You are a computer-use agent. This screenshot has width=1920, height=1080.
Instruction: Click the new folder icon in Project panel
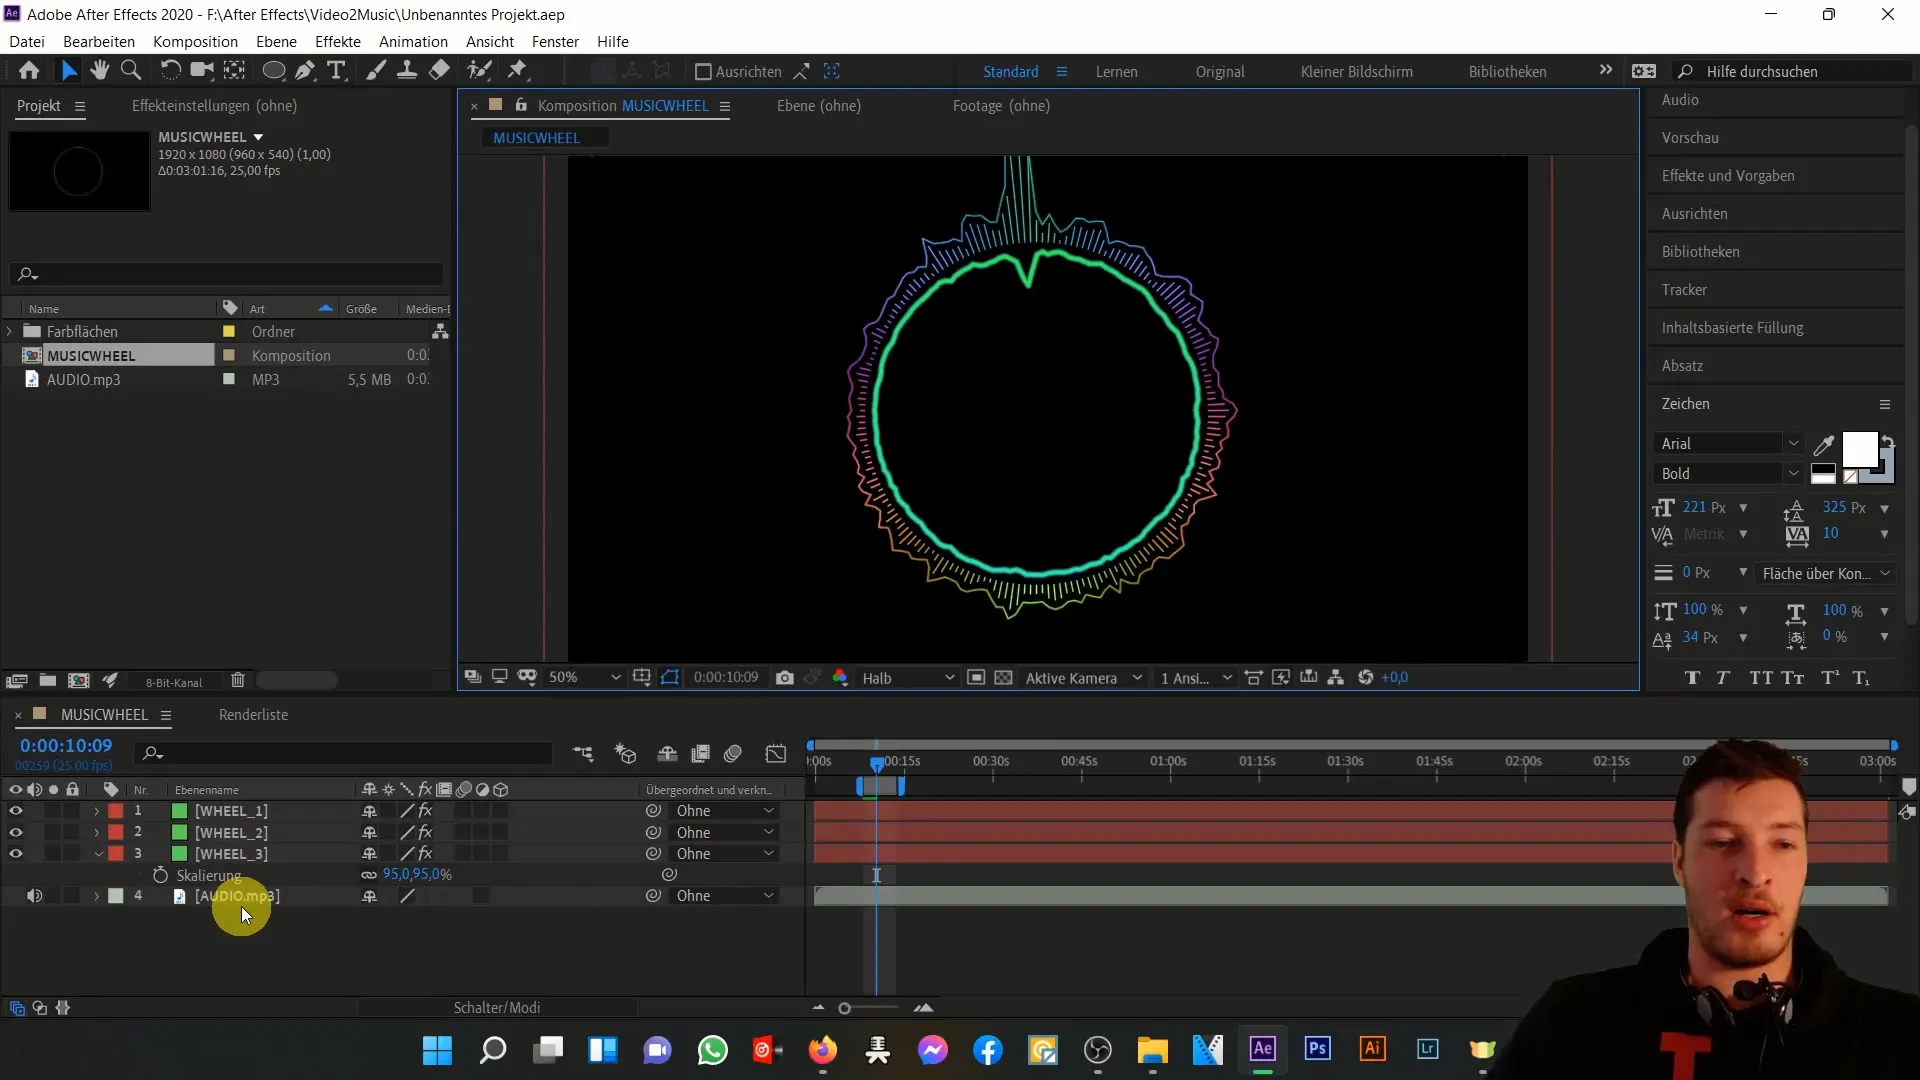[x=47, y=681]
